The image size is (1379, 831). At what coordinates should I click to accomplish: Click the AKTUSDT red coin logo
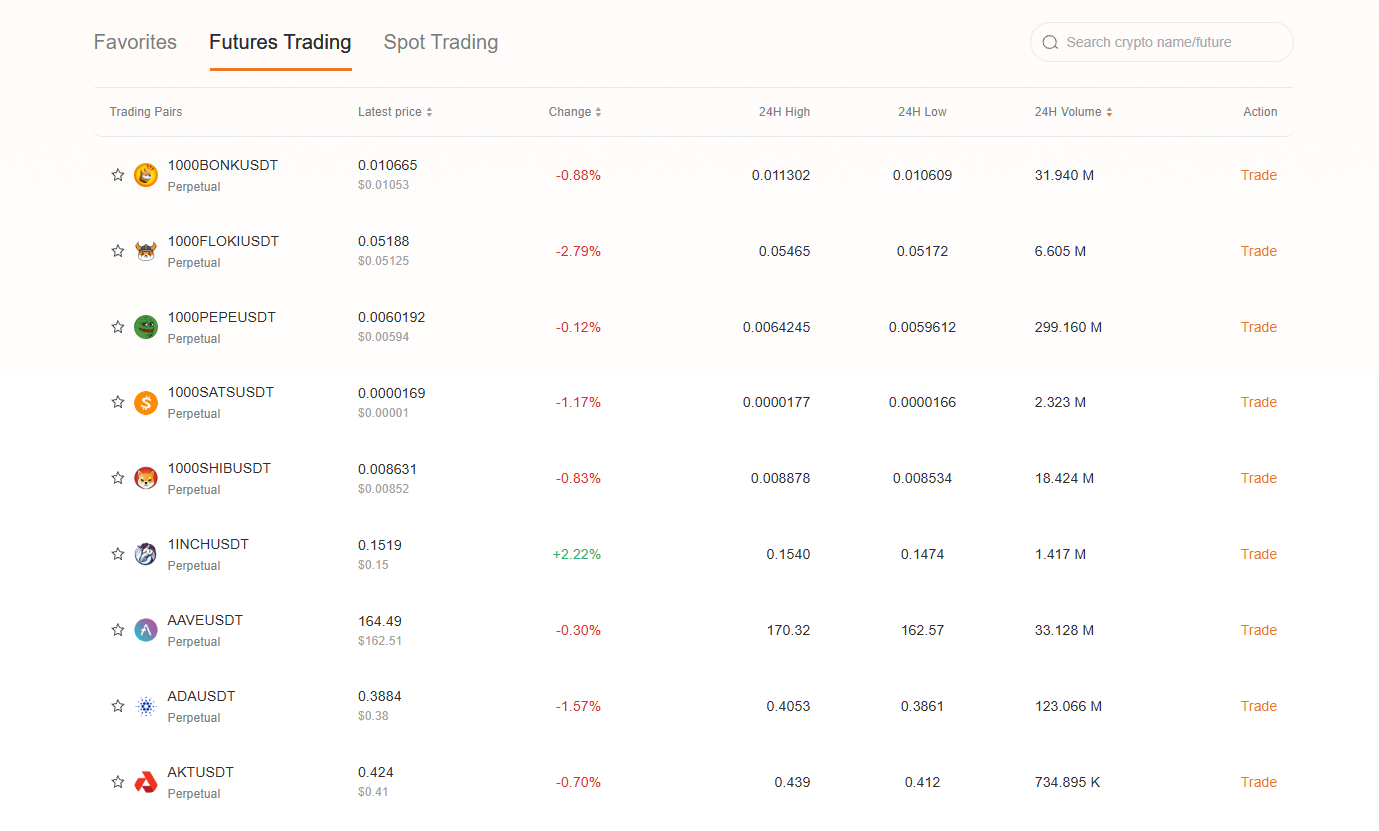click(x=146, y=781)
